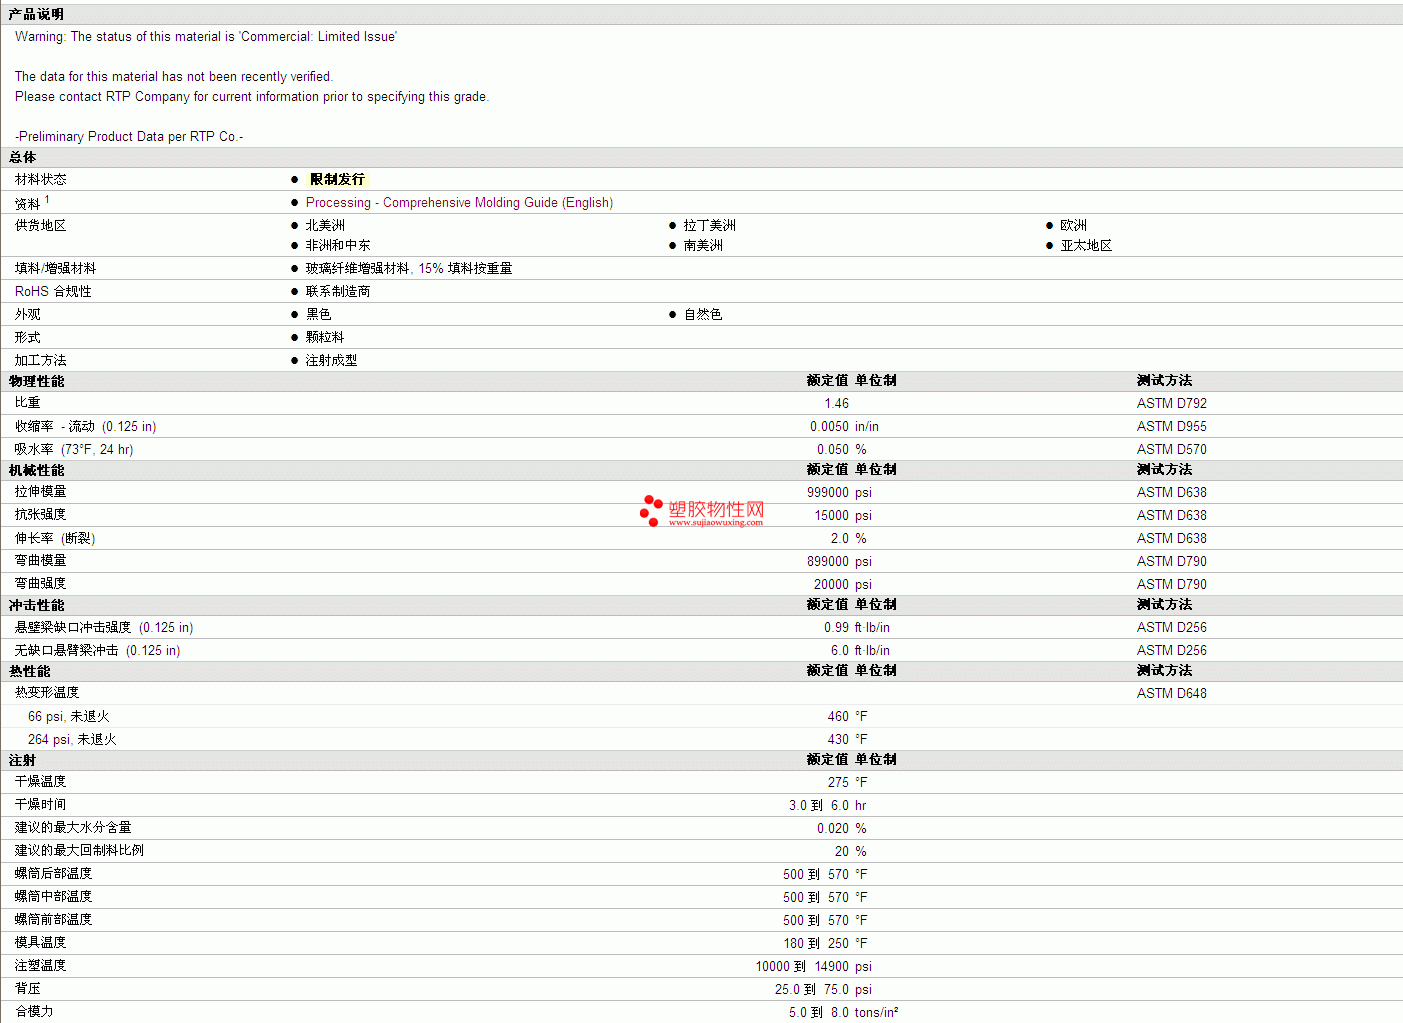Select the 拉丁美洲 supply region entry
The height and width of the screenshot is (1023, 1403).
click(x=709, y=225)
